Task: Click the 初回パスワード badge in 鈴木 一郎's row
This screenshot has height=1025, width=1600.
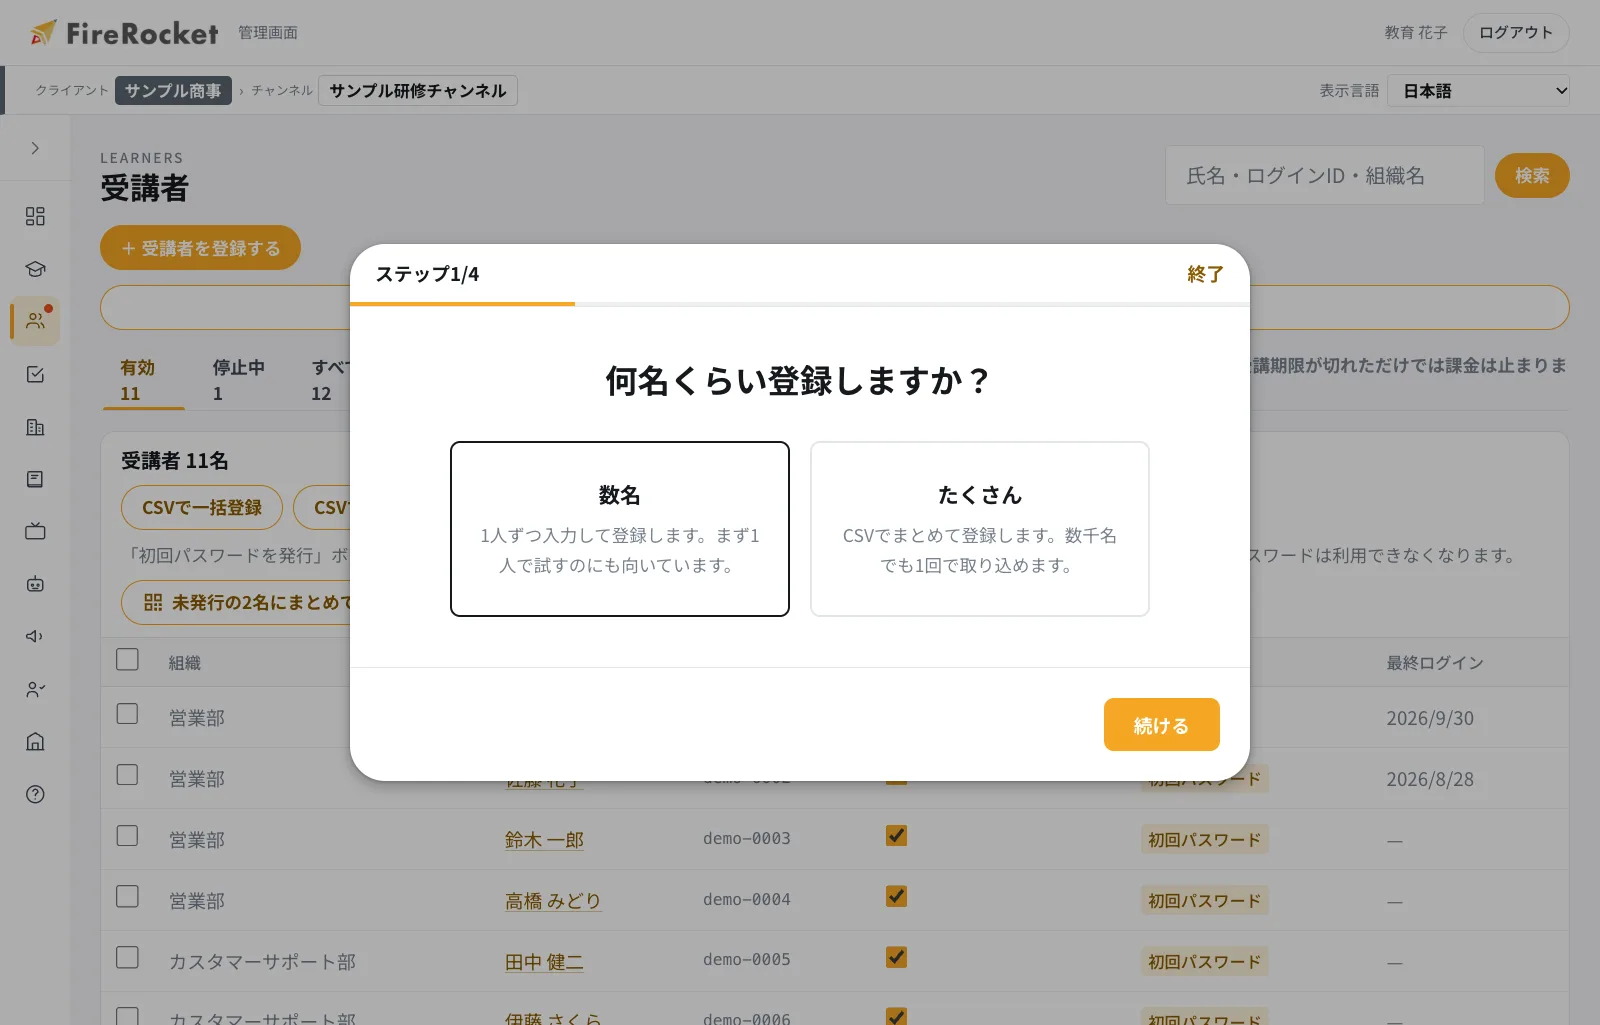Action: 1205,840
